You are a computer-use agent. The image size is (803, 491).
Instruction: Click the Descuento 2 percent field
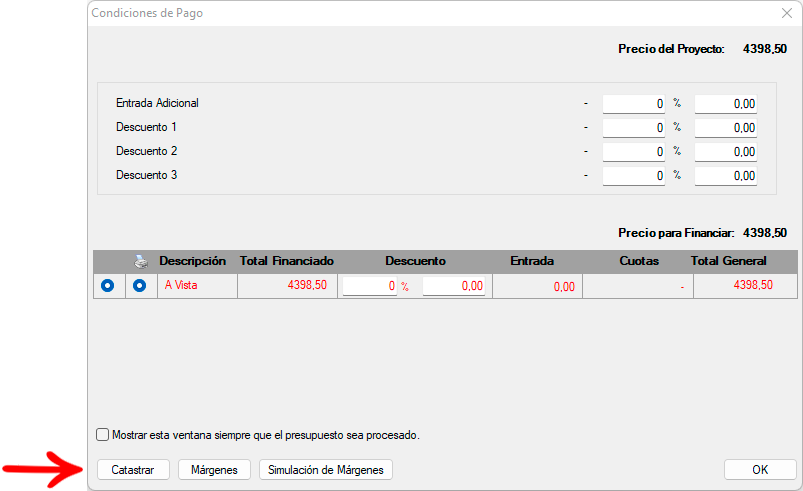[x=633, y=152]
